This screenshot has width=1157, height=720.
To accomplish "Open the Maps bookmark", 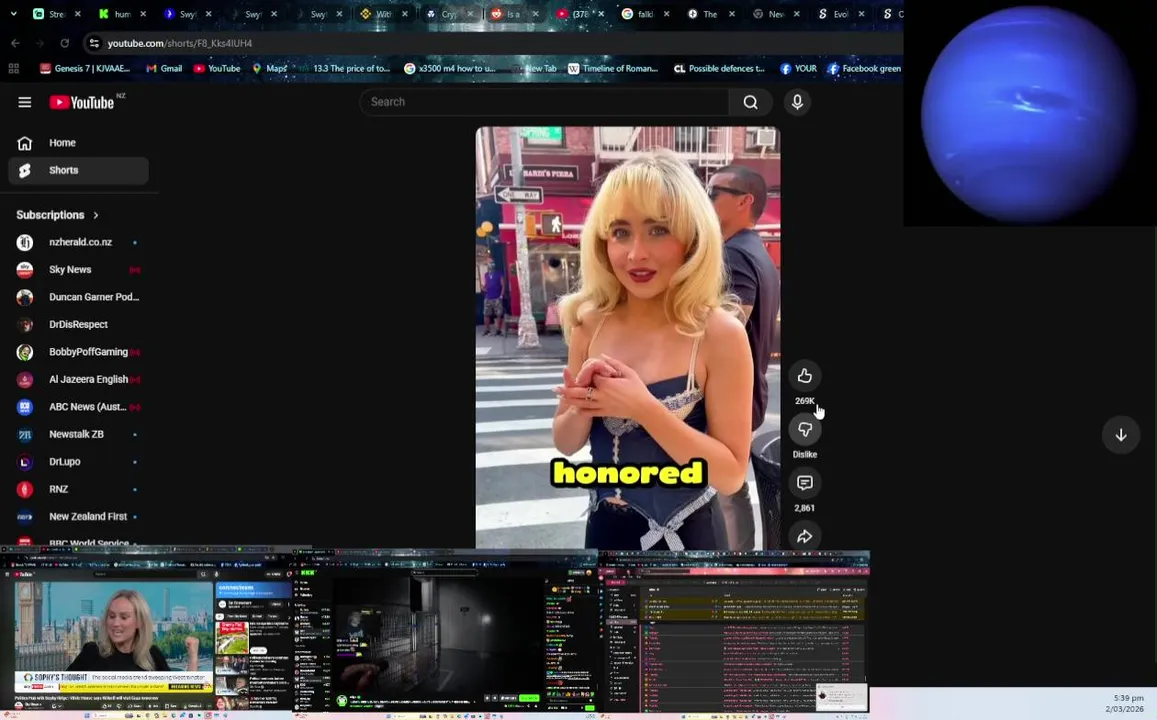I will pos(270,69).
